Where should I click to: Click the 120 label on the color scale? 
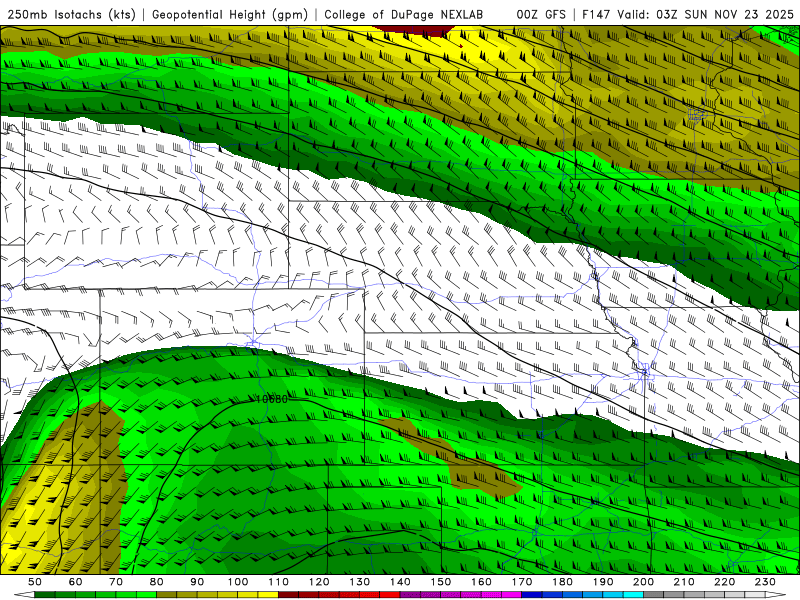pyautogui.click(x=319, y=582)
